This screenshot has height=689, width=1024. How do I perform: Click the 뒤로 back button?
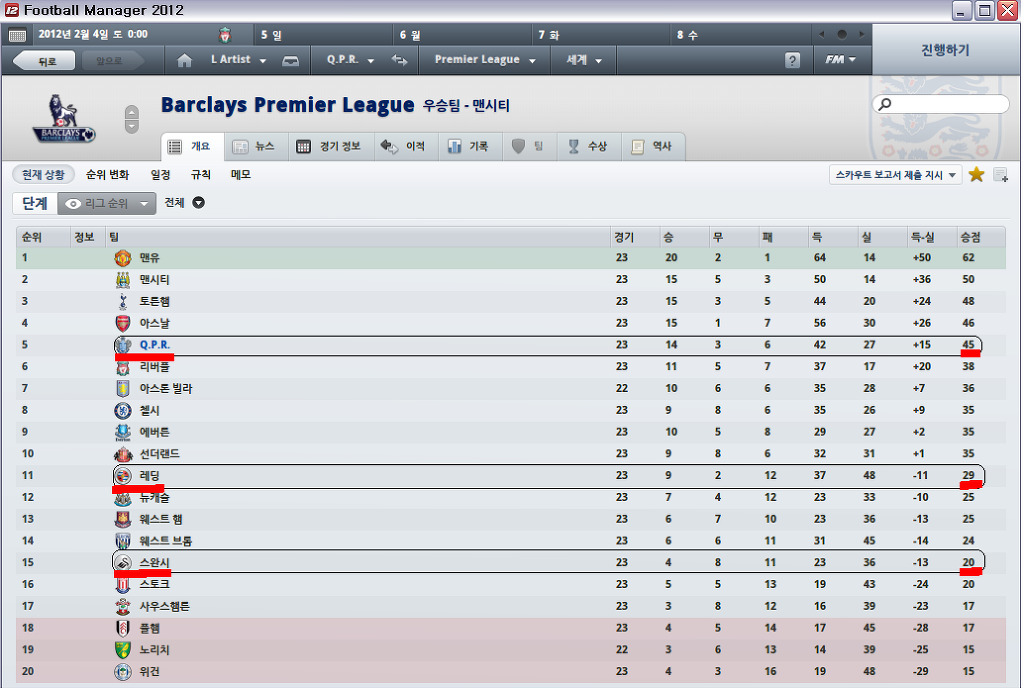click(x=48, y=61)
